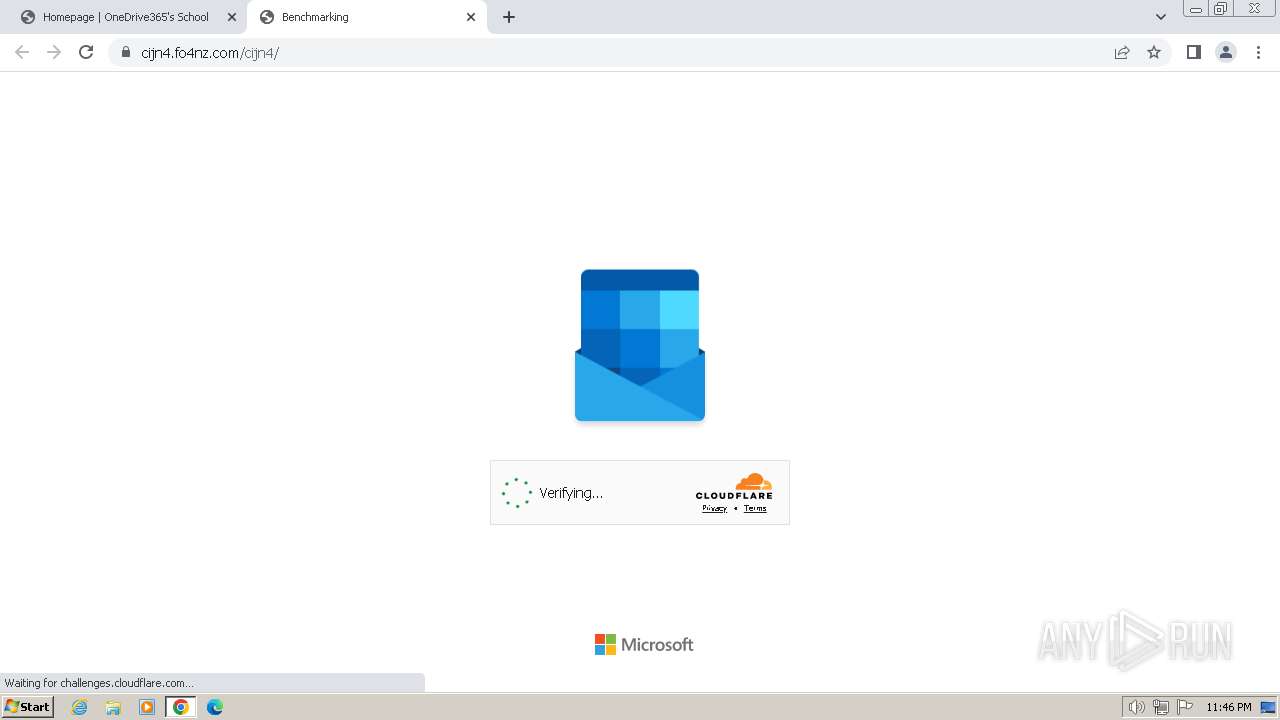Share this page icon
The height and width of the screenshot is (720, 1280).
tap(1122, 52)
